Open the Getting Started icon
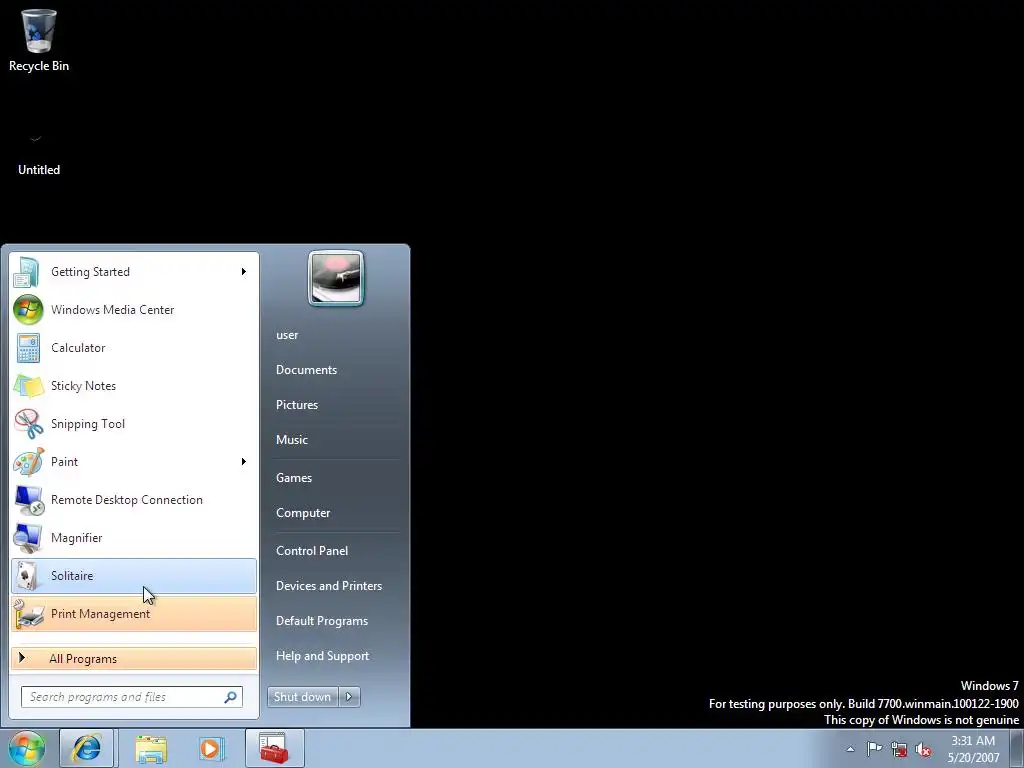 pyautogui.click(x=27, y=272)
